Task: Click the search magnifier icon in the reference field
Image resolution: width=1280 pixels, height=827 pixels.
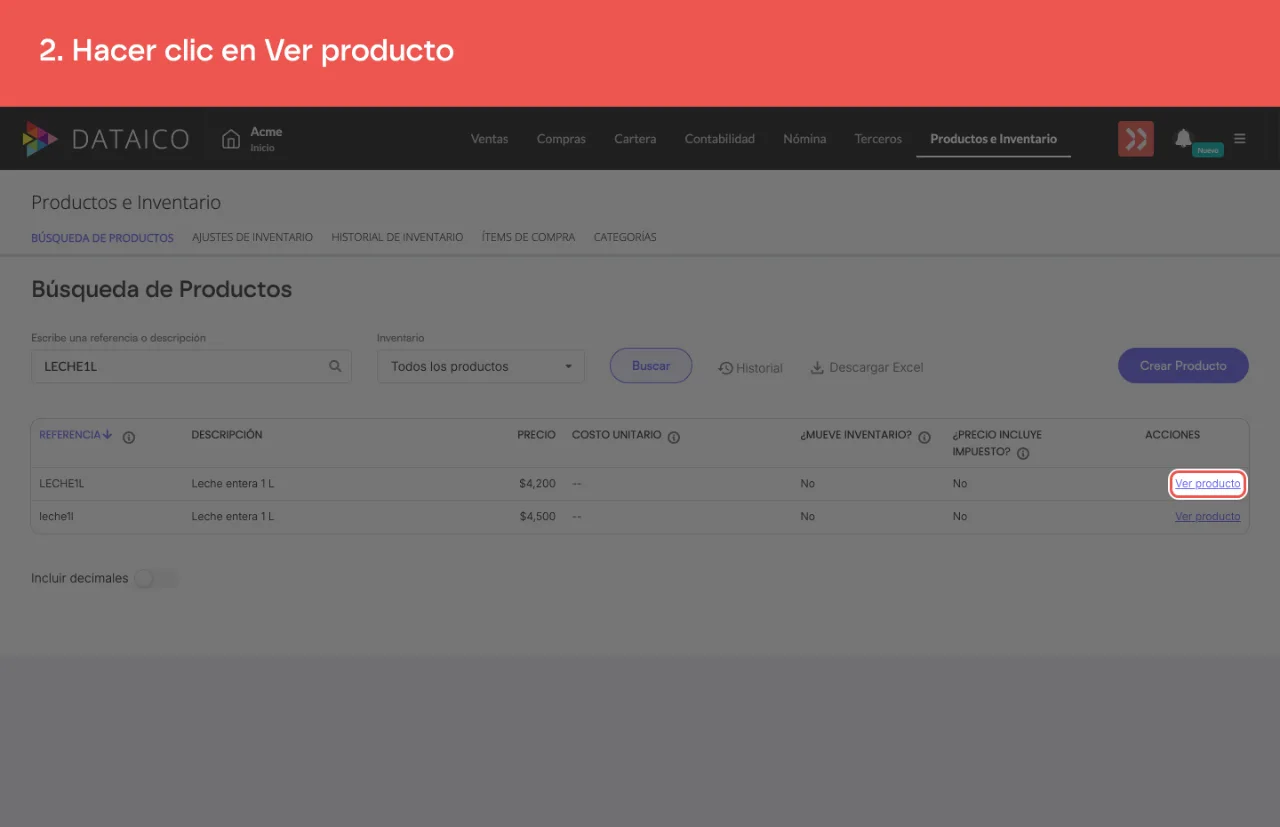Action: [335, 366]
